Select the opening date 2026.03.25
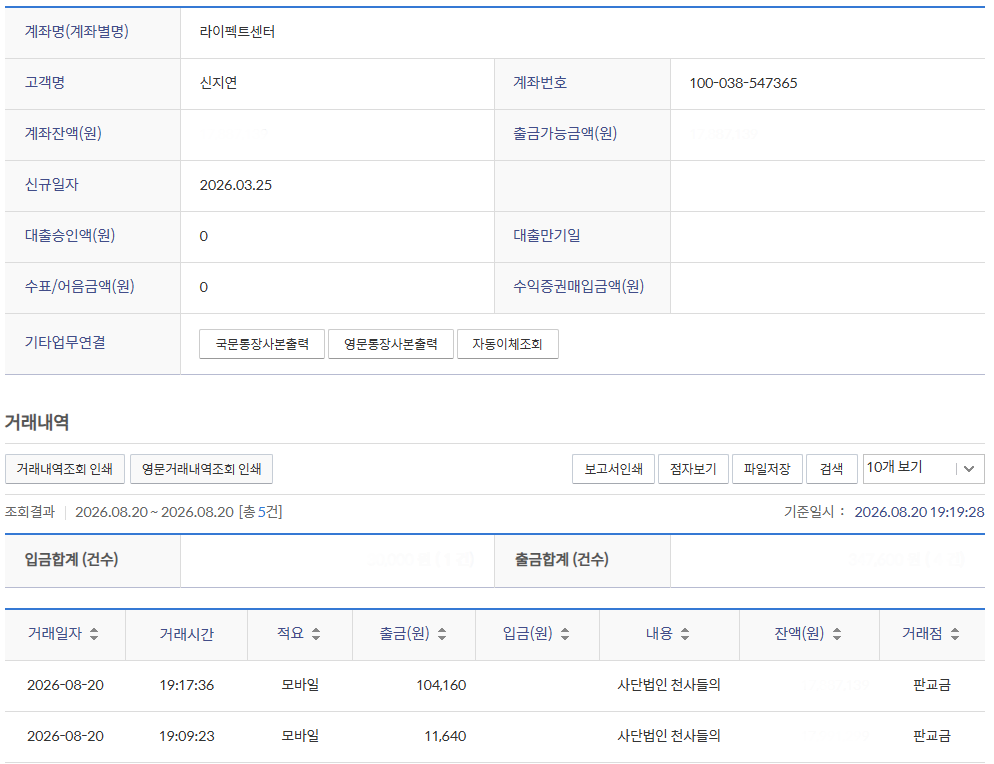 tap(235, 185)
